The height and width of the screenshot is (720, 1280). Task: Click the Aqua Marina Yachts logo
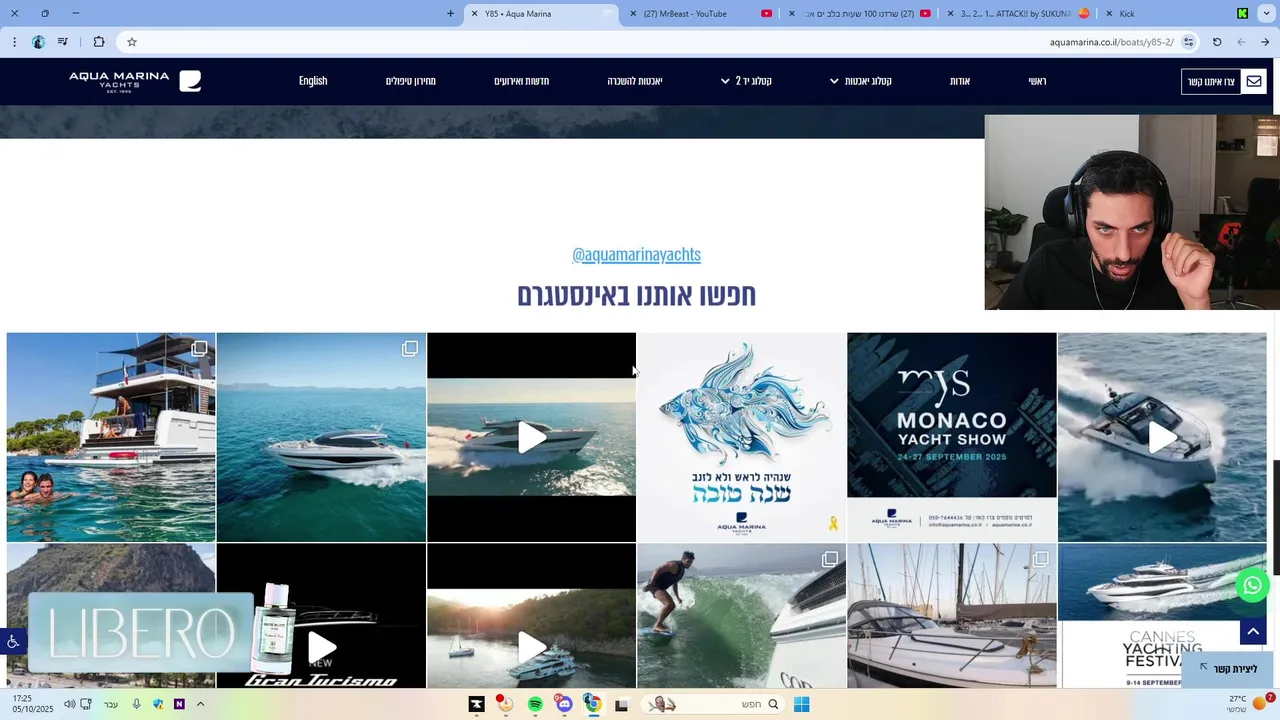[x=135, y=81]
